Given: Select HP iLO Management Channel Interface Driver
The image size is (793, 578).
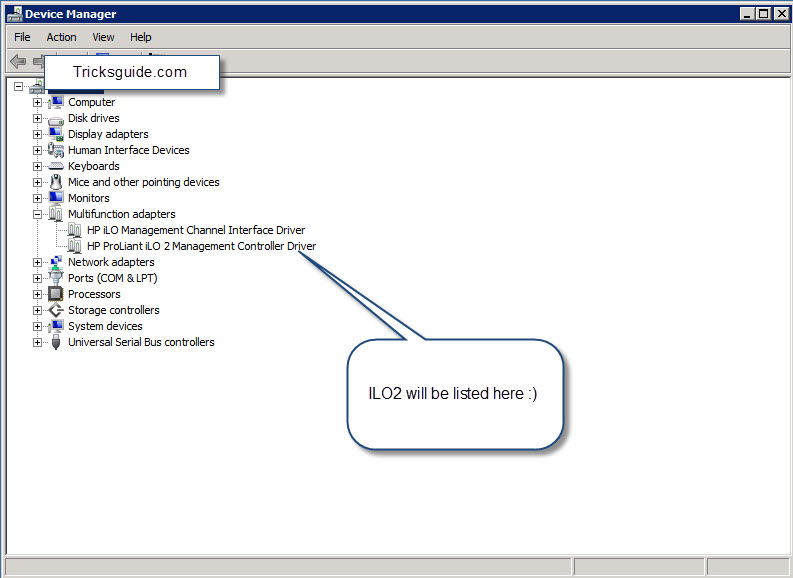Looking at the screenshot, I should pos(195,230).
